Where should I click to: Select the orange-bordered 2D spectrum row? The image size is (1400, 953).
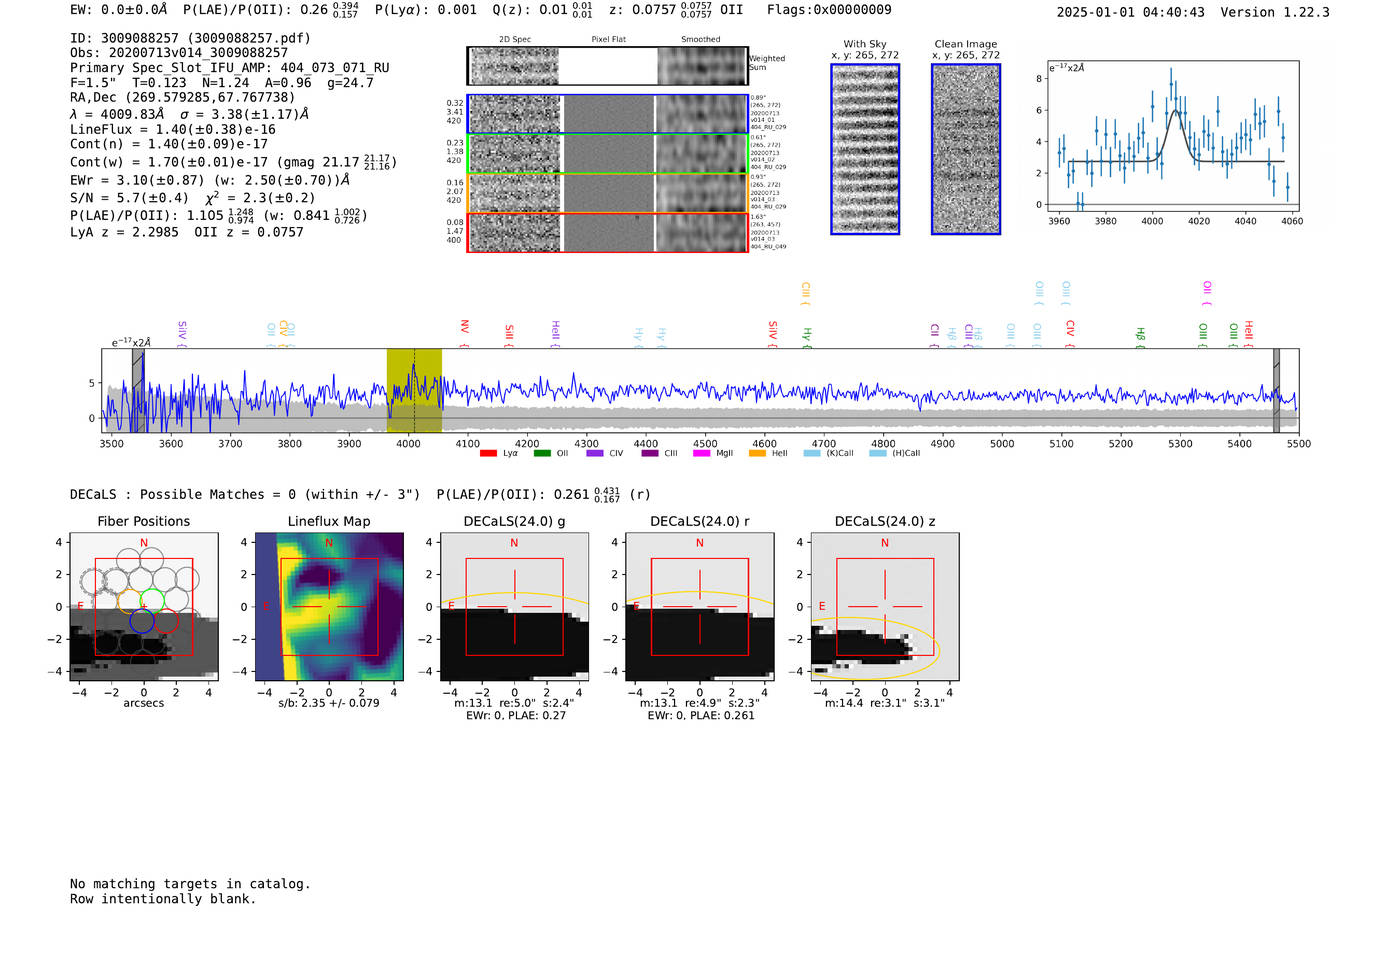coord(607,193)
